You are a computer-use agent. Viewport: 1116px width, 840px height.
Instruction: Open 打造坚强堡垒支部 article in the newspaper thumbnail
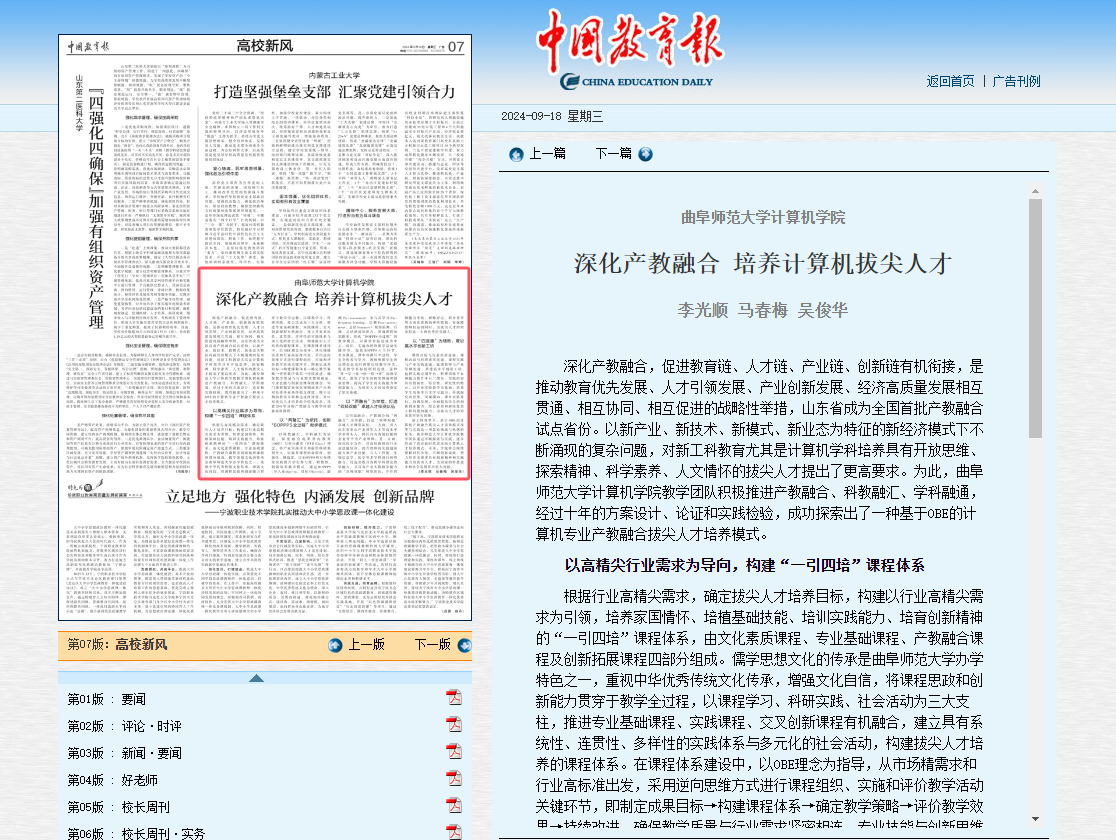tap(334, 91)
